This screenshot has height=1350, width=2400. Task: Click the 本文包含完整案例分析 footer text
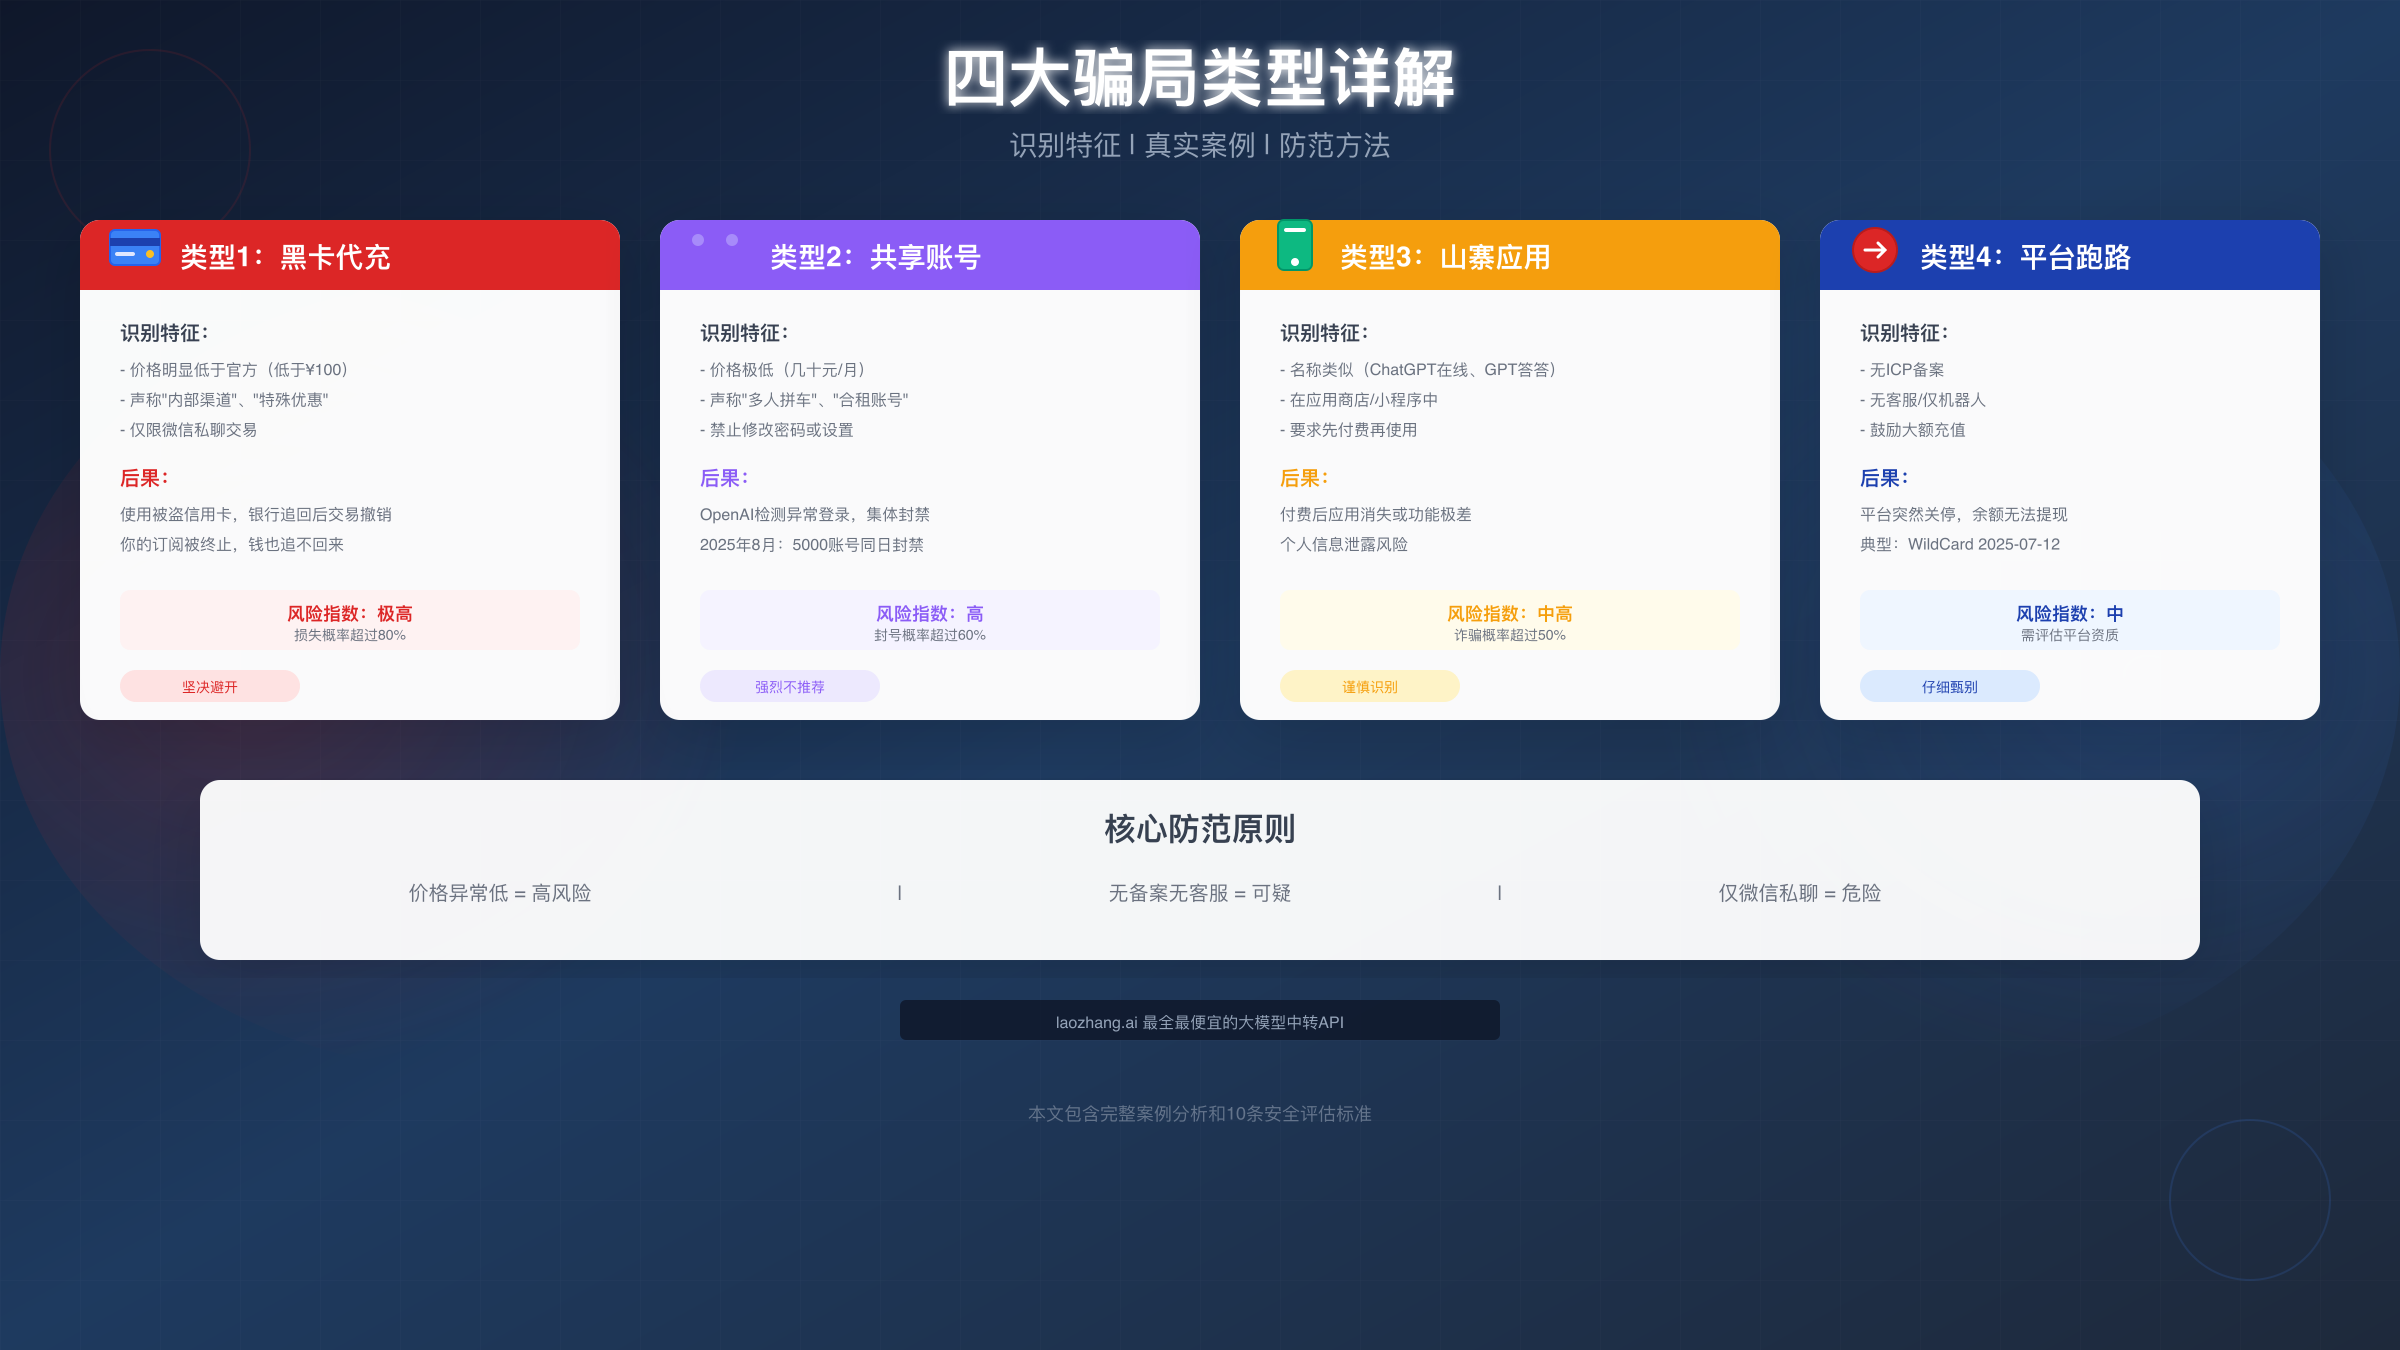1200,1113
